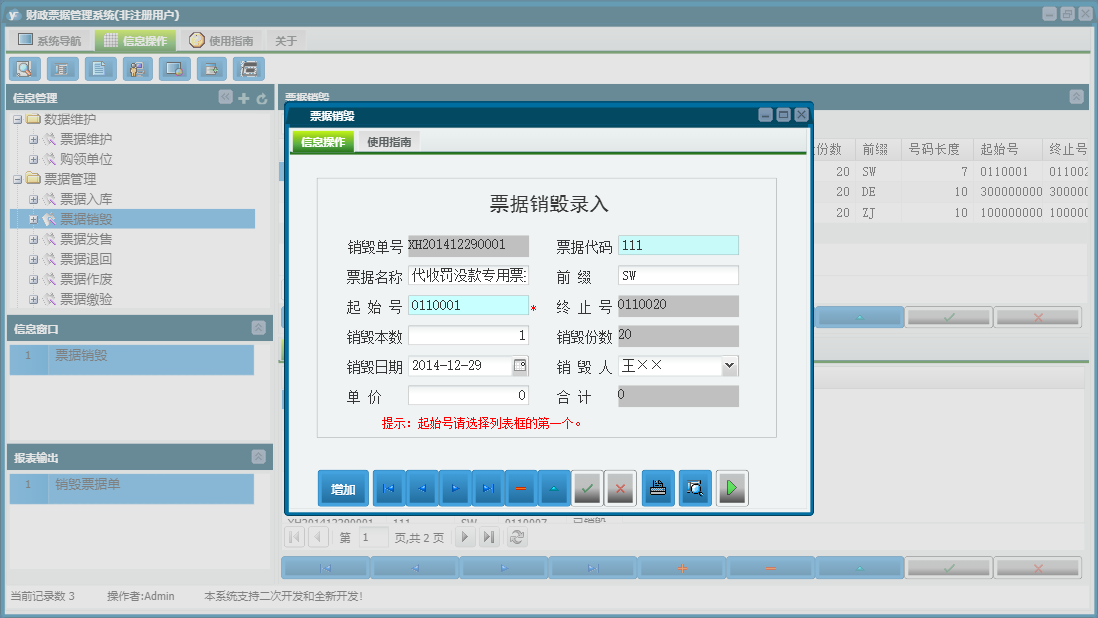Click the 单价 input field
Viewport: 1098px width, 618px height.
coord(468,395)
